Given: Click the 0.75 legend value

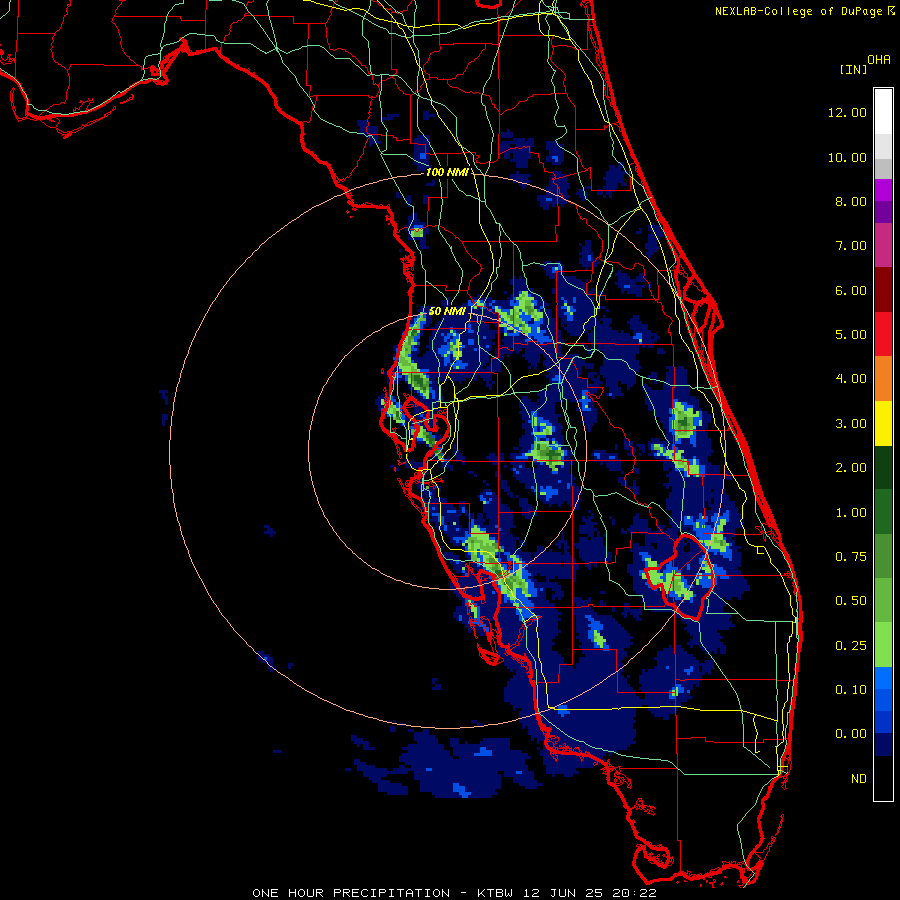Looking at the screenshot, I should tap(851, 557).
